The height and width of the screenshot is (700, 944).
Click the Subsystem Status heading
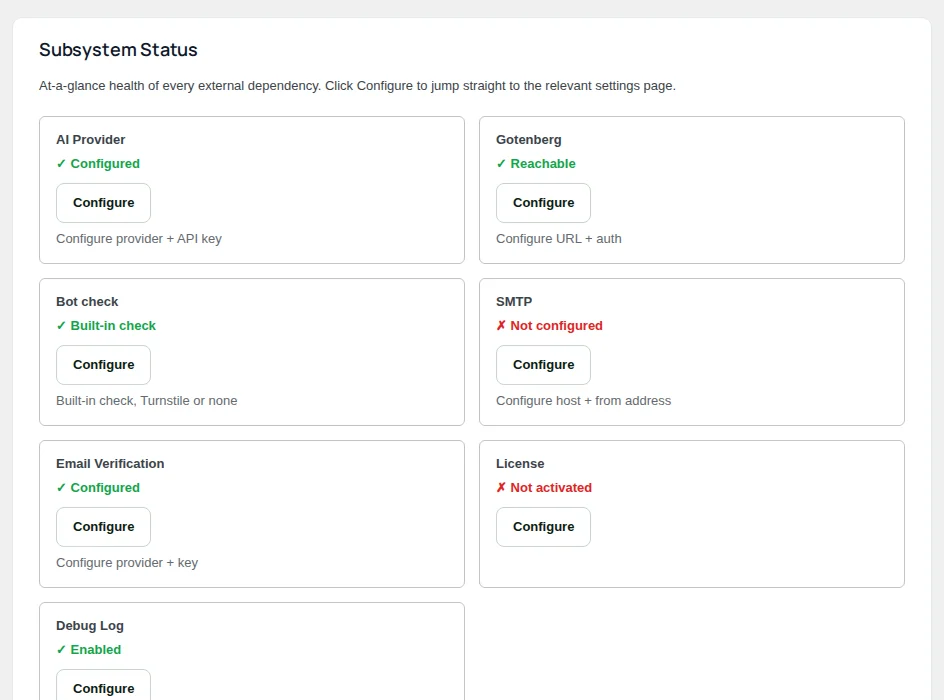coord(118,50)
